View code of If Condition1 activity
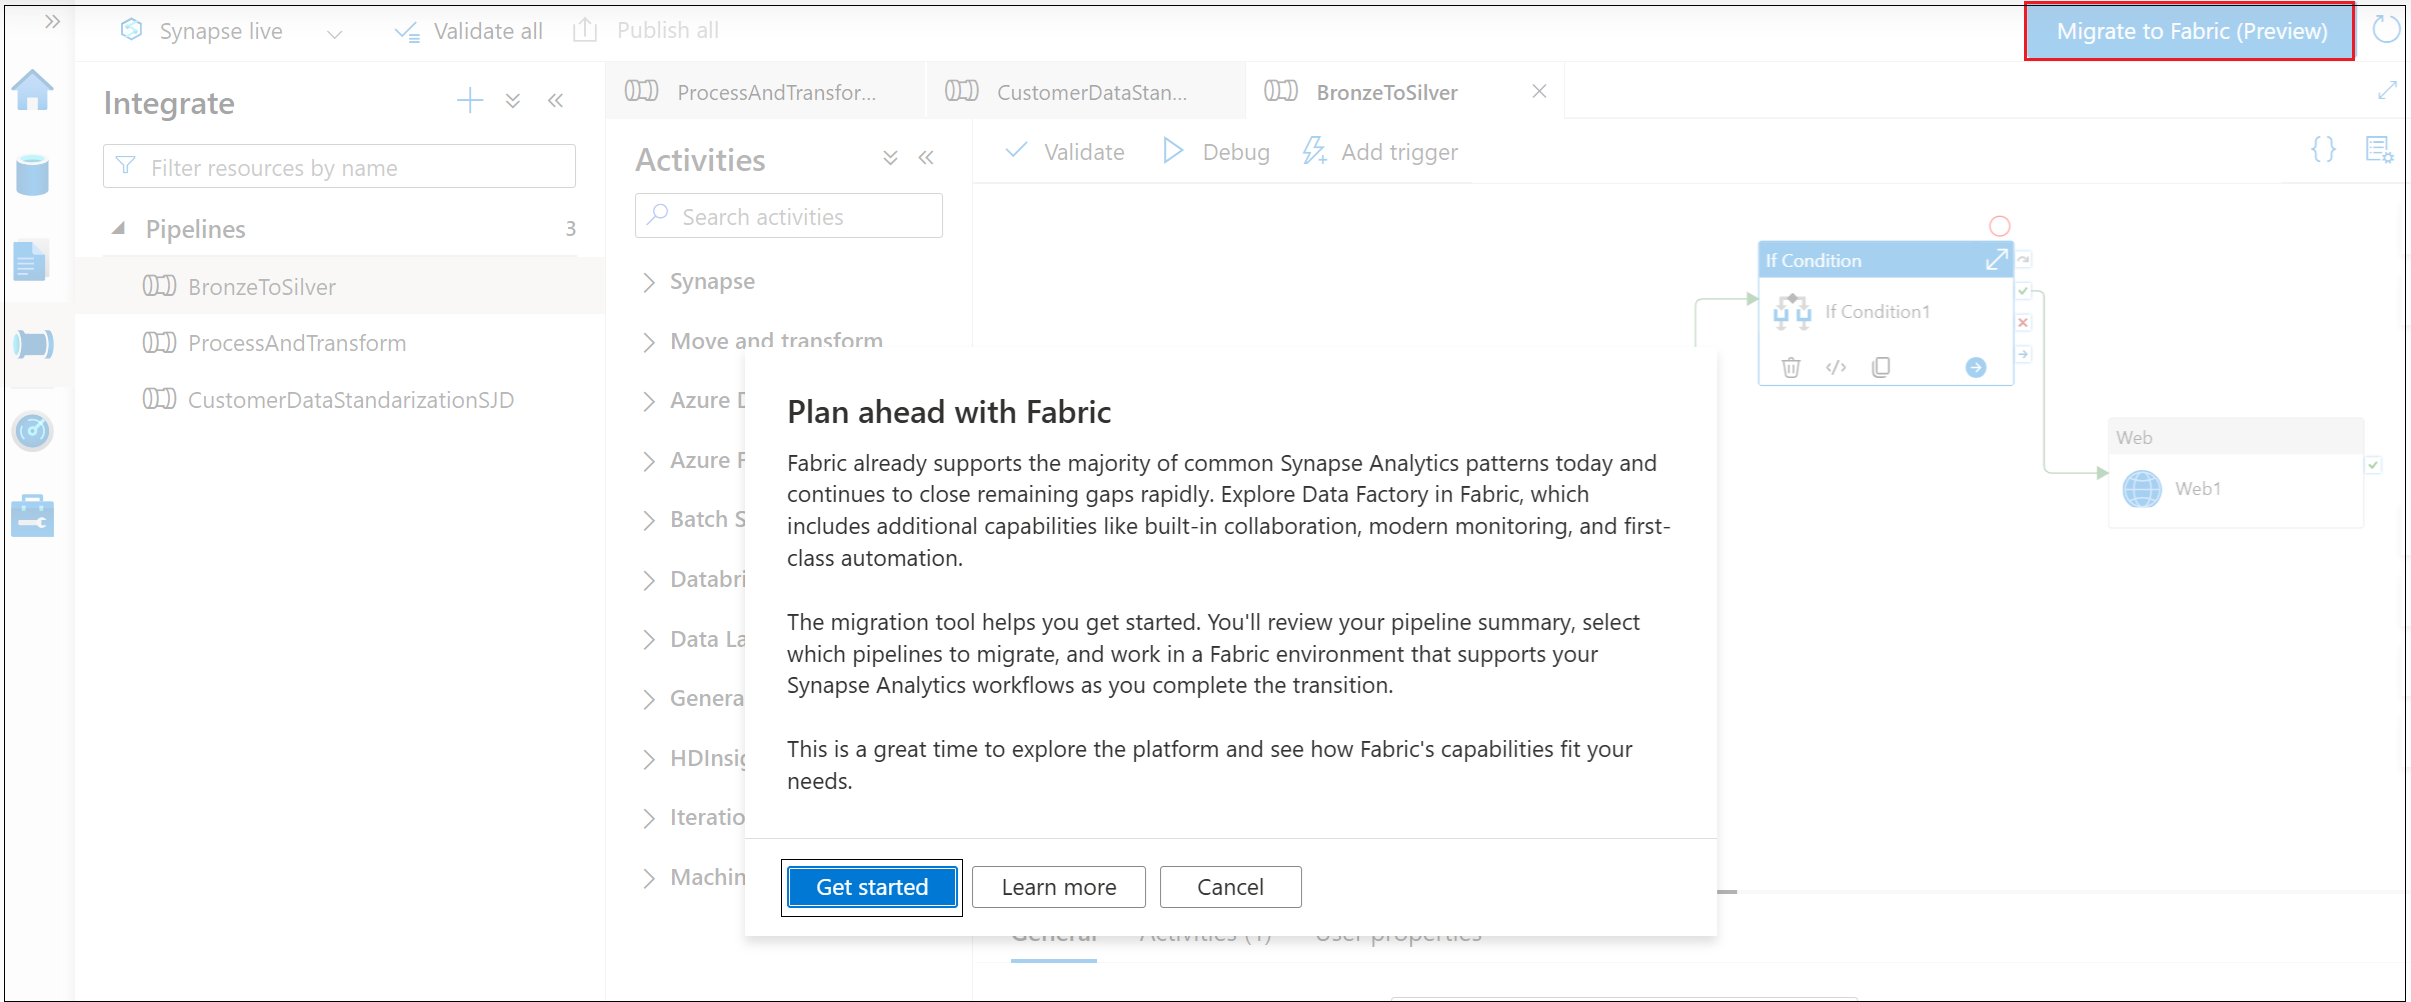This screenshot has height=1002, width=2411. pos(1836,368)
